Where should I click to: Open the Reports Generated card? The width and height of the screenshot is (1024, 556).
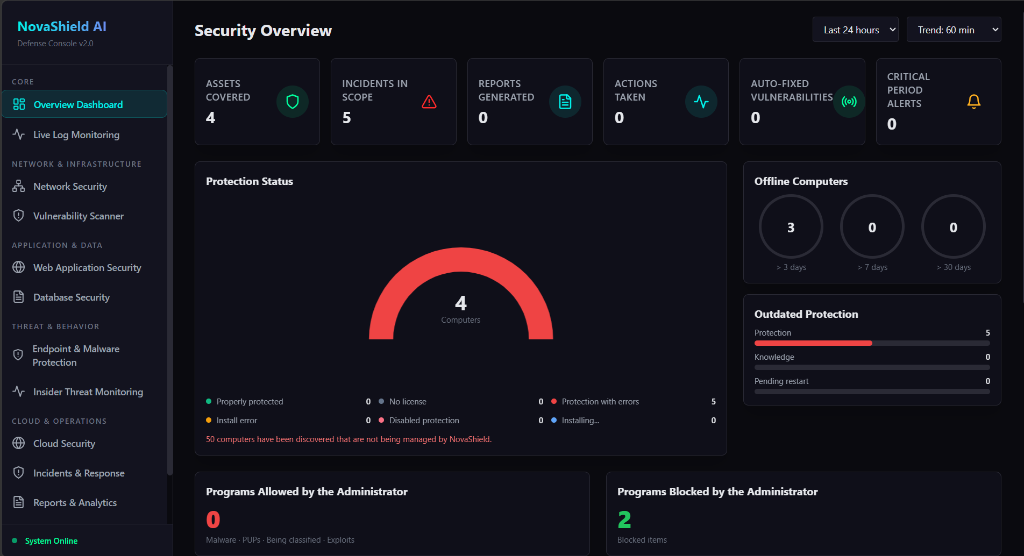(x=530, y=101)
